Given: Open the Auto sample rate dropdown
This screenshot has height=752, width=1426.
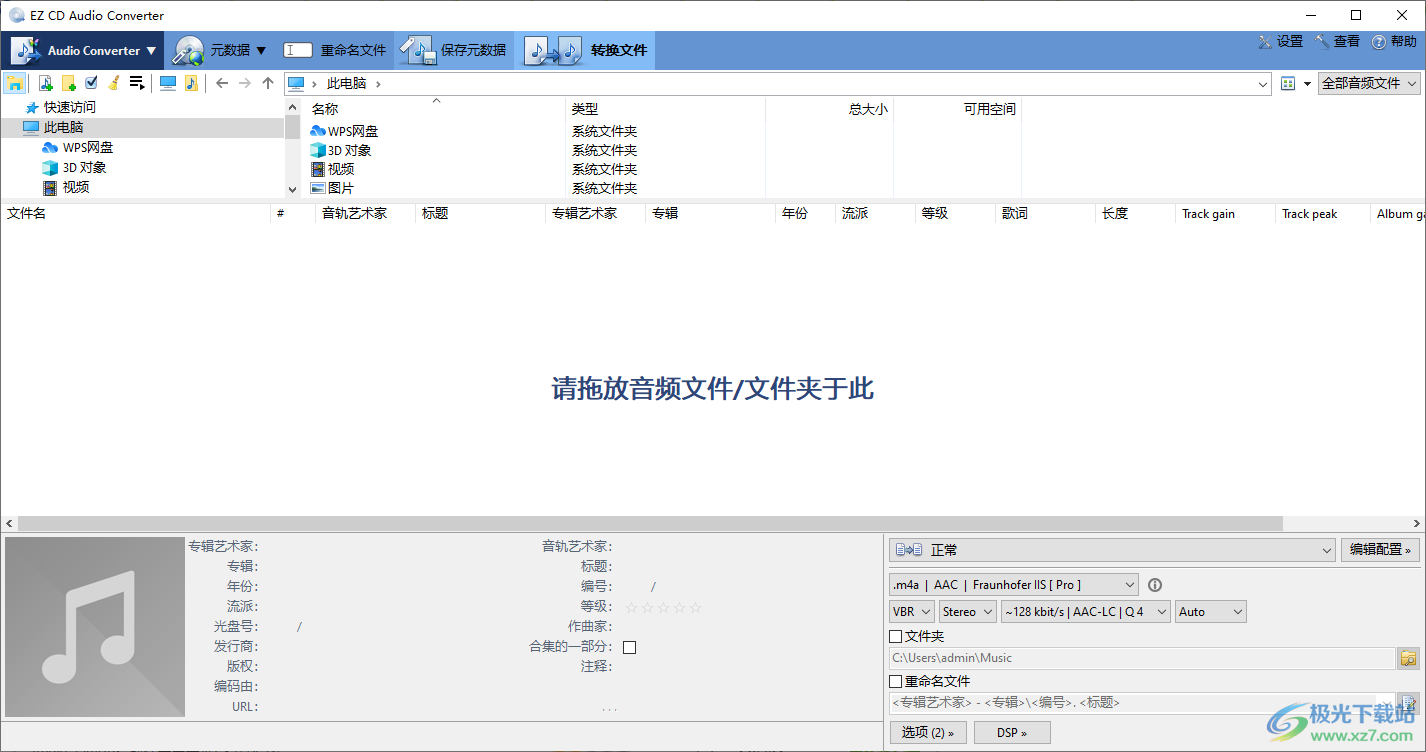Looking at the screenshot, I should (1211, 612).
